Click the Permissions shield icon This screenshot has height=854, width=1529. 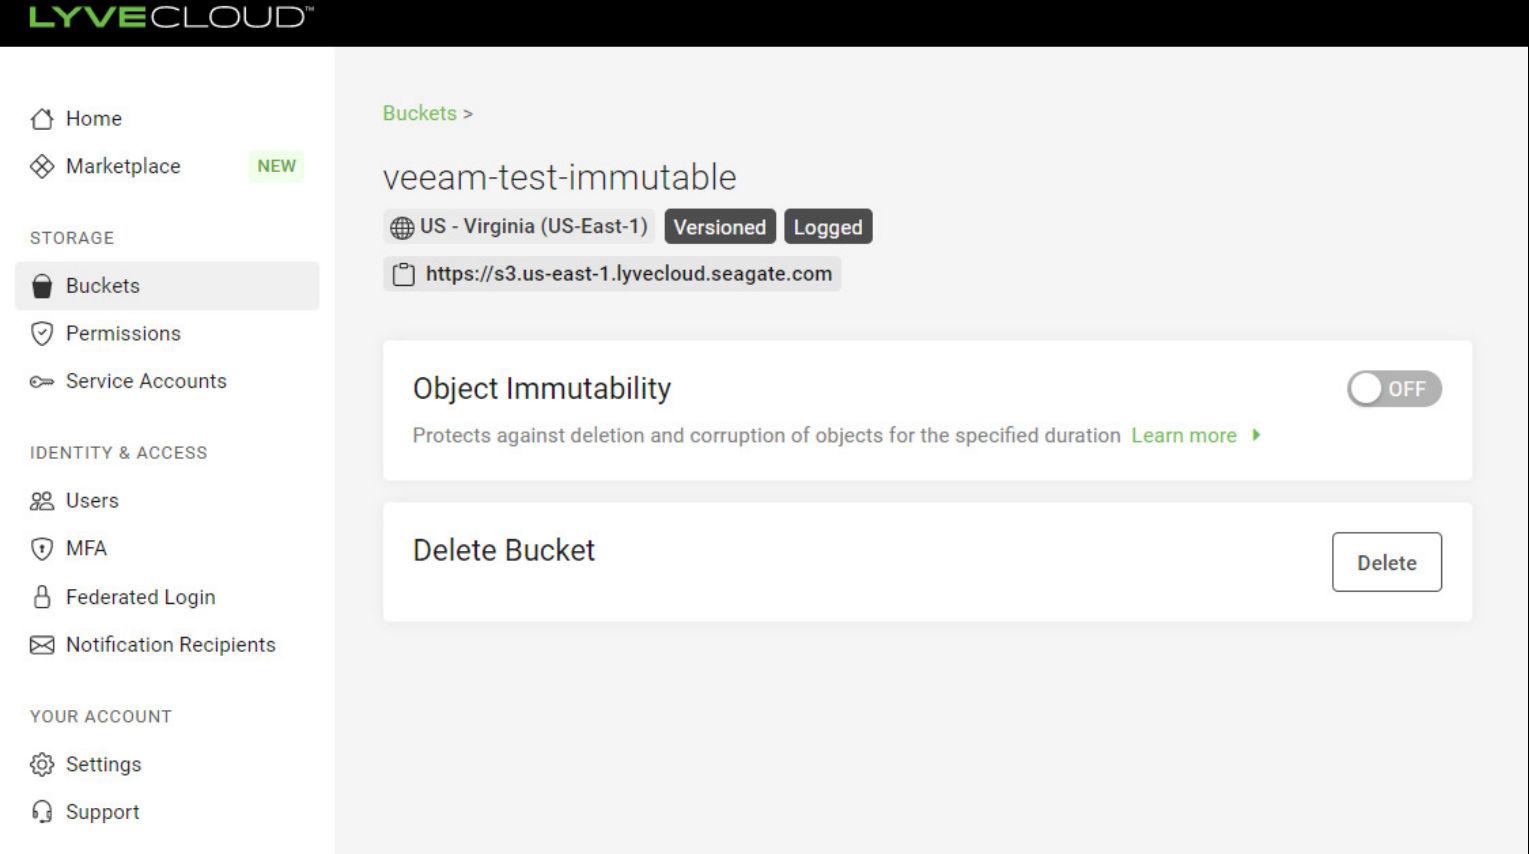coord(42,334)
